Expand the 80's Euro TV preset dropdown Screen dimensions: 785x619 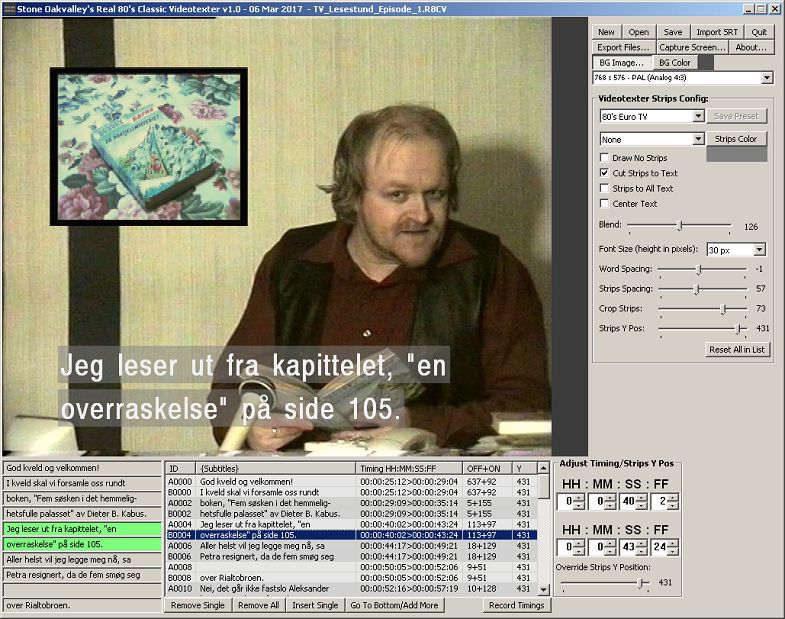click(x=697, y=116)
